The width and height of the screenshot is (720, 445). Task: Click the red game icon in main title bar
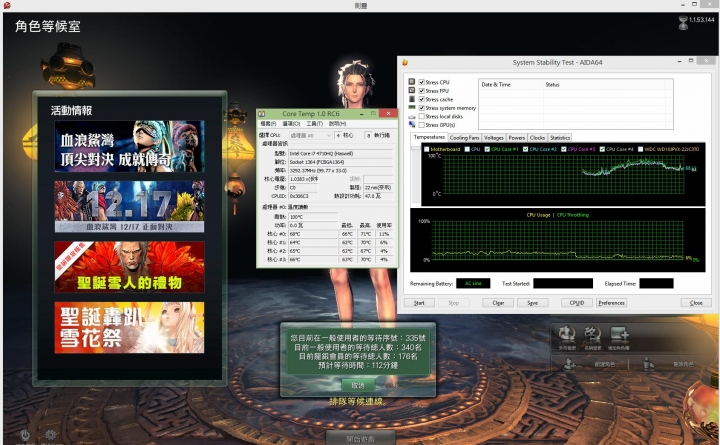7,5
